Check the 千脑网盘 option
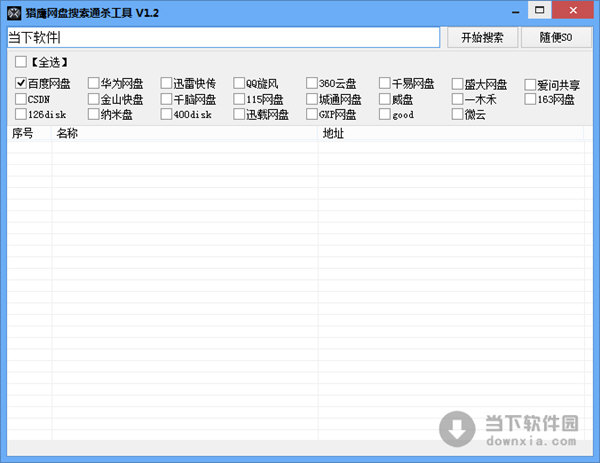The image size is (600, 463). 166,99
